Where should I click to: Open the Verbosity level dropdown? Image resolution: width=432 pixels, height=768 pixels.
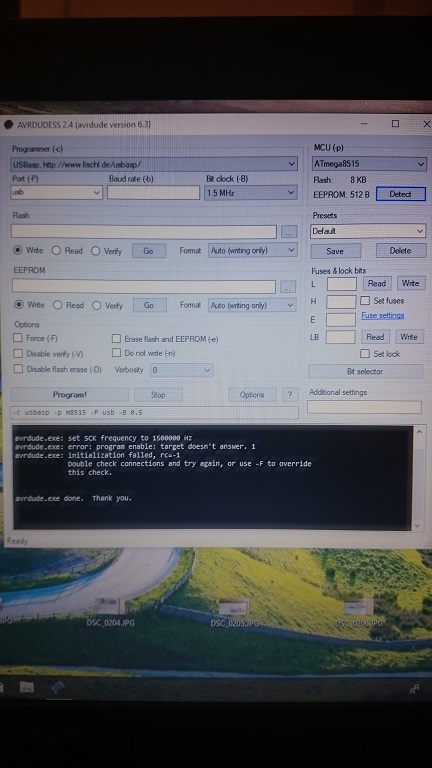181,370
